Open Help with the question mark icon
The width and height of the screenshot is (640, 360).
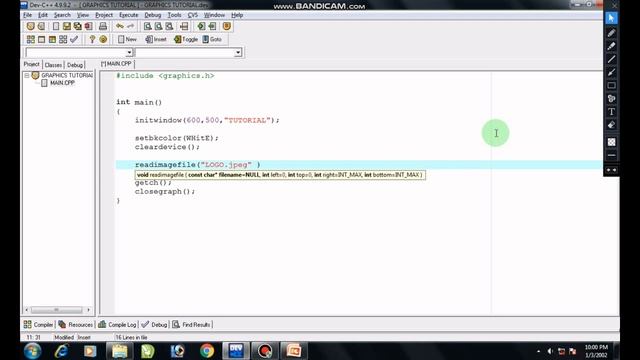pyautogui.click(x=92, y=40)
